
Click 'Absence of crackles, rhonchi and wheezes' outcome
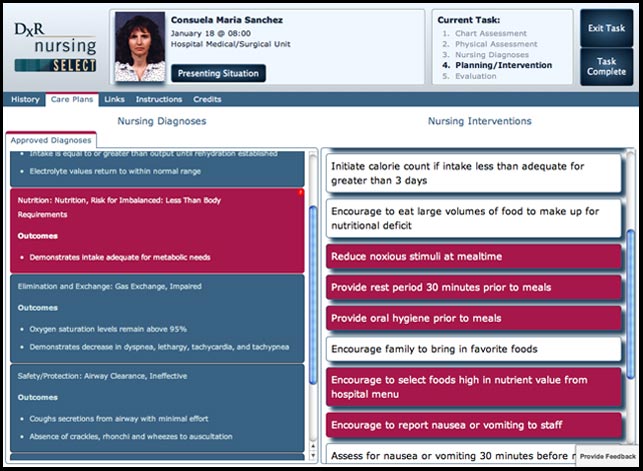pyautogui.click(x=131, y=437)
